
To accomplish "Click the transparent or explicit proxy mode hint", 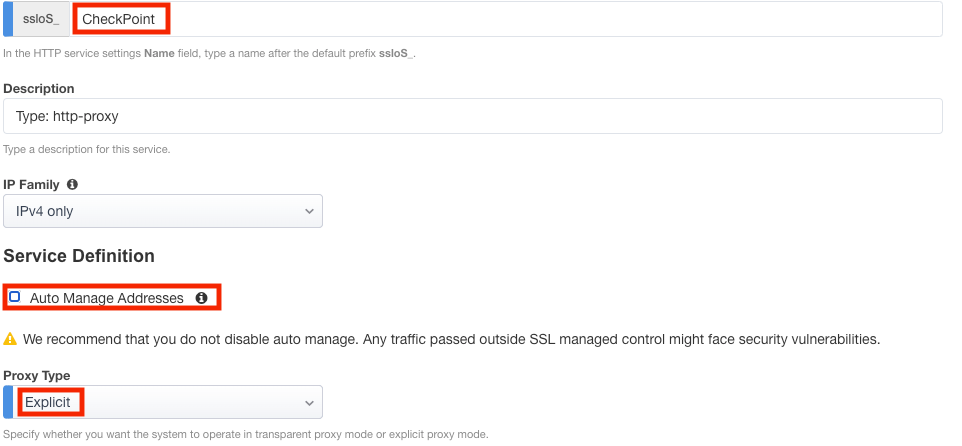I will (x=245, y=435).
